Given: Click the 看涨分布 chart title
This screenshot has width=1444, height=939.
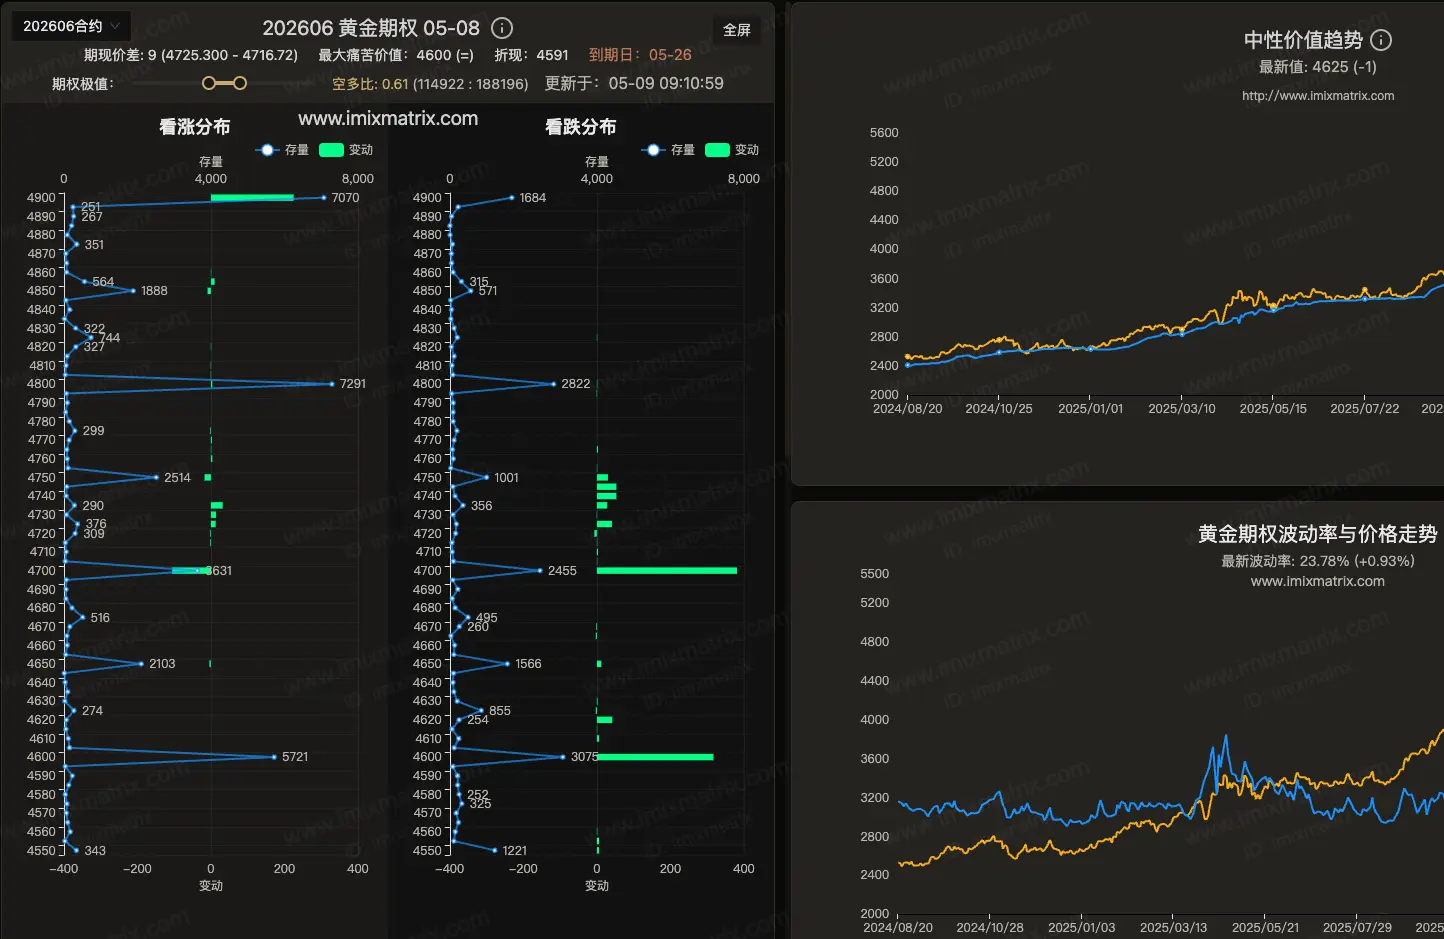Looking at the screenshot, I should 195,127.
